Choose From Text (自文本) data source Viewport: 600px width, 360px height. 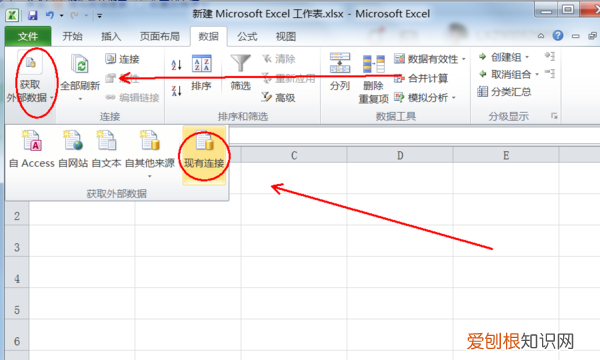click(106, 150)
